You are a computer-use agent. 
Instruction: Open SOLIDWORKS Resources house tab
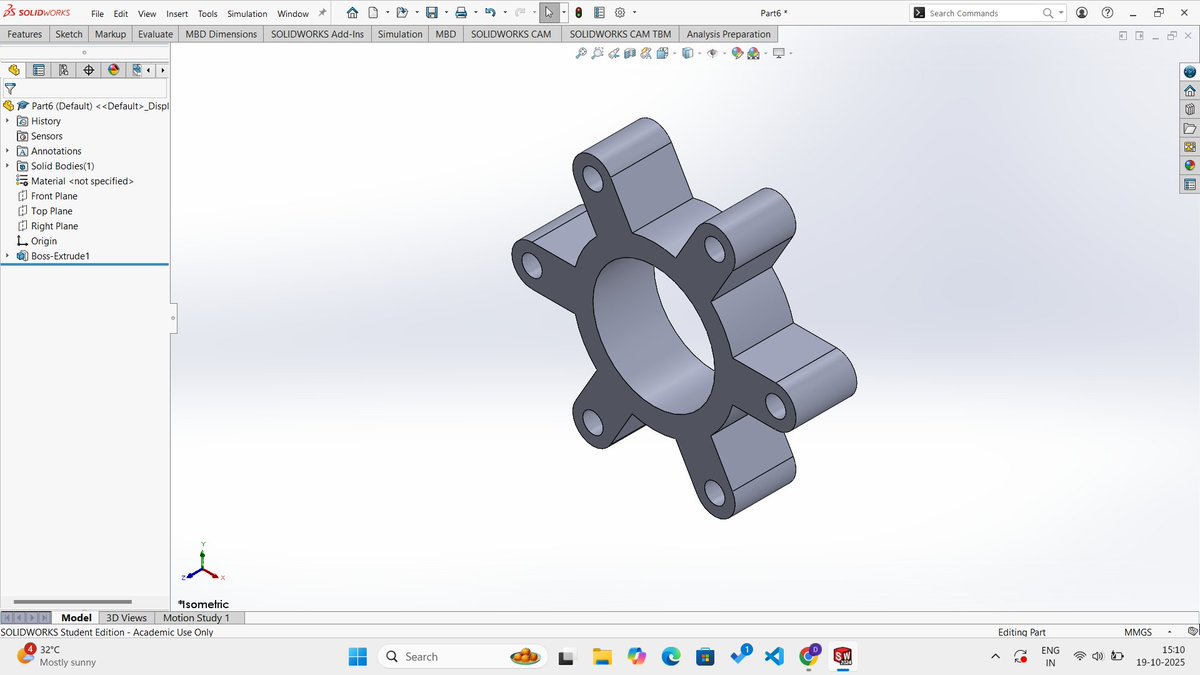(1189, 91)
